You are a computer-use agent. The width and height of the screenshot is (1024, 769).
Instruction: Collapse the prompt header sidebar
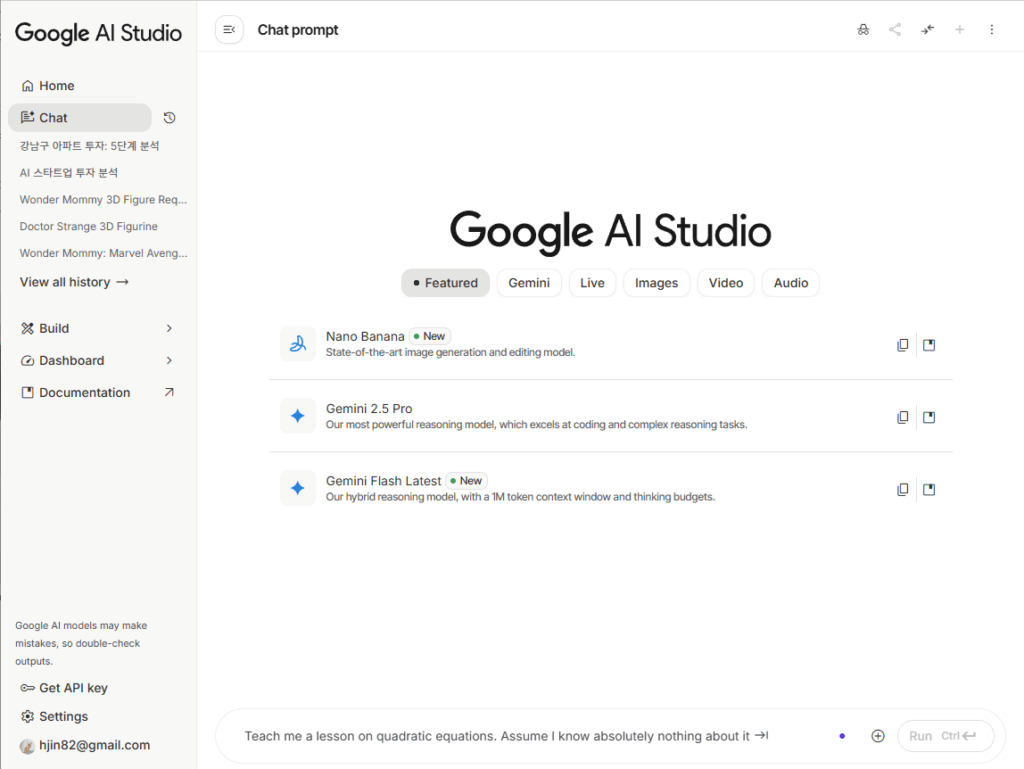[229, 29]
